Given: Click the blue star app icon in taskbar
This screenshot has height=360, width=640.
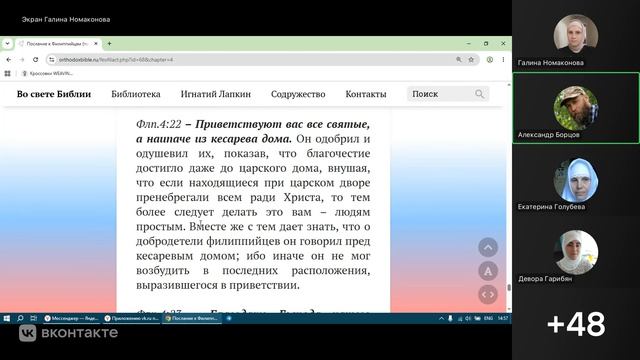Looking at the screenshot, I should click(229, 318).
